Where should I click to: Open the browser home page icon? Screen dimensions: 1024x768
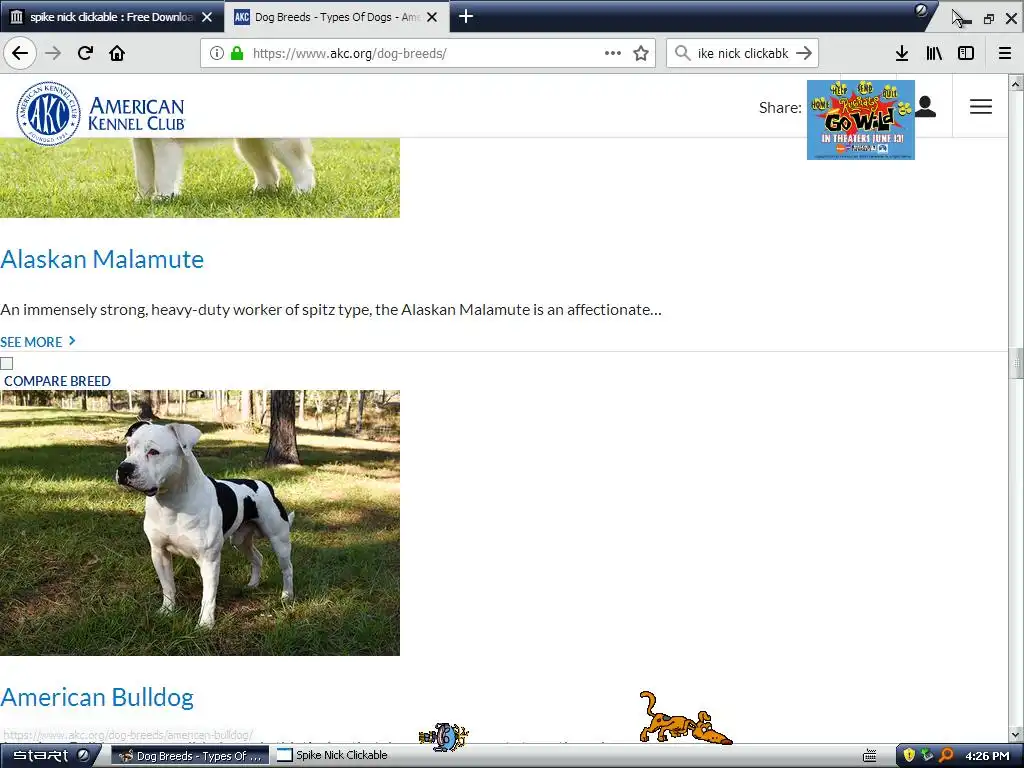(117, 53)
